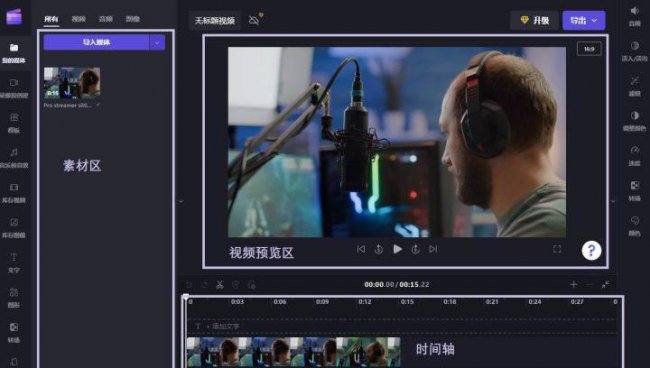Viewport: 650px width, 368px height.
Task: Open the Music & sound effects section
Action: tap(14, 158)
